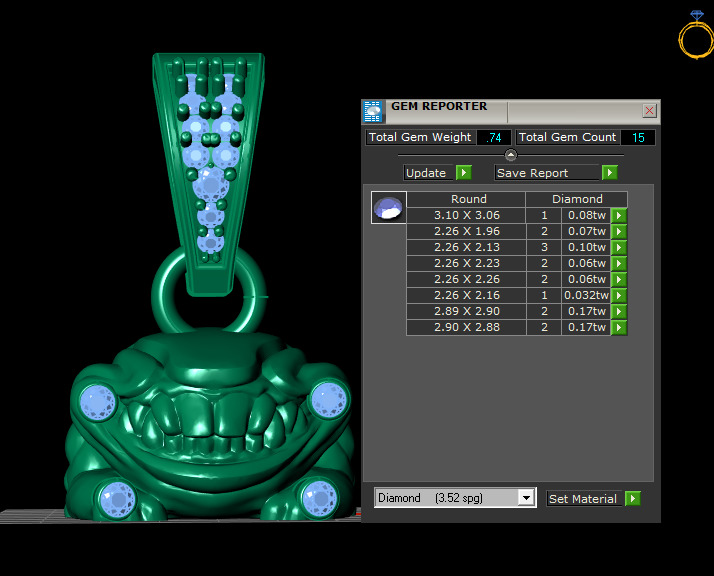Click green arrow for 2.26 X 2.13 row
The height and width of the screenshot is (576, 714).
(619, 247)
